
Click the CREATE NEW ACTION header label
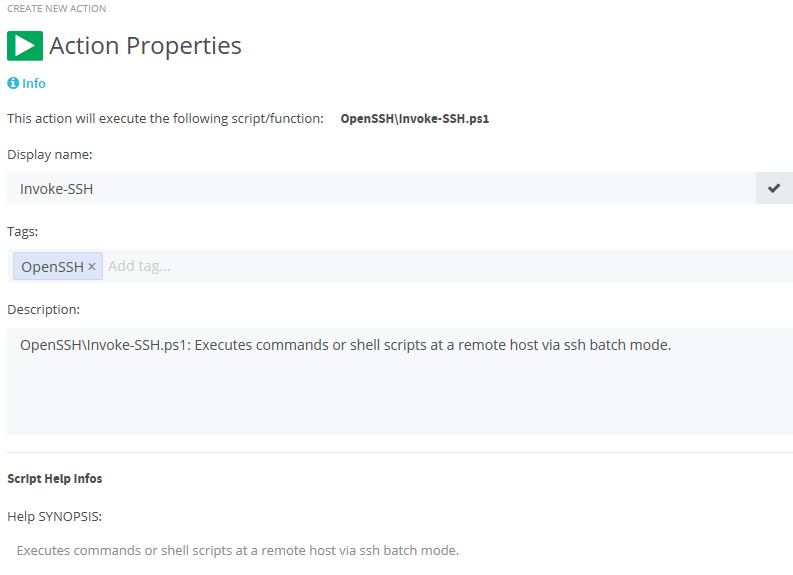[x=57, y=9]
